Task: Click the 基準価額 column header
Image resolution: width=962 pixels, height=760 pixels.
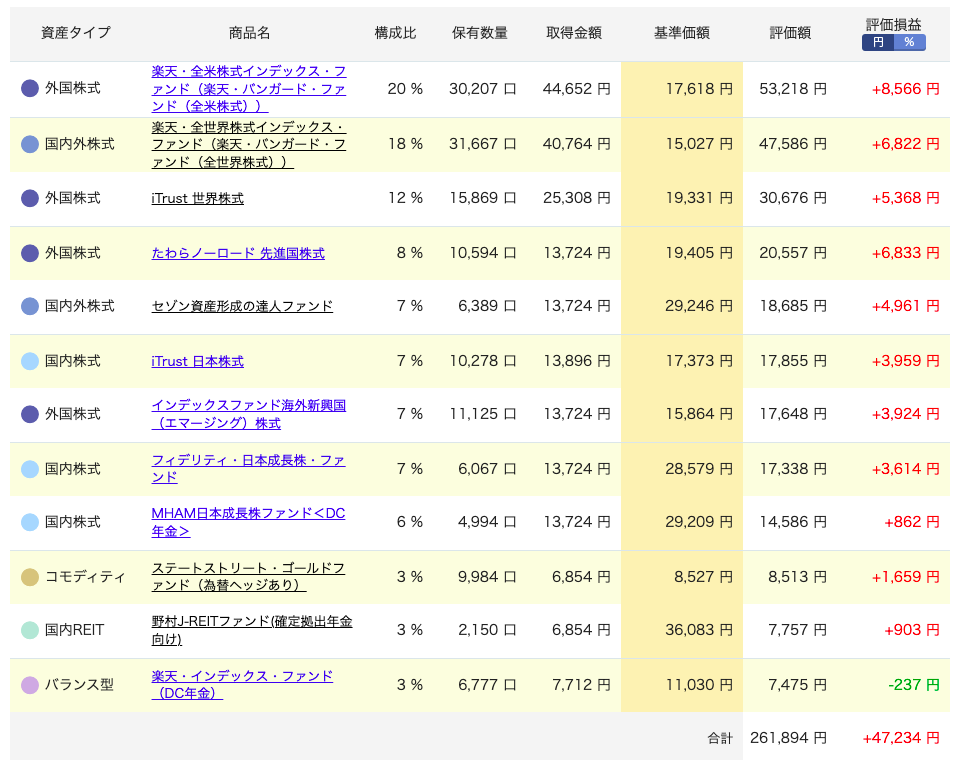Action: 682,33
